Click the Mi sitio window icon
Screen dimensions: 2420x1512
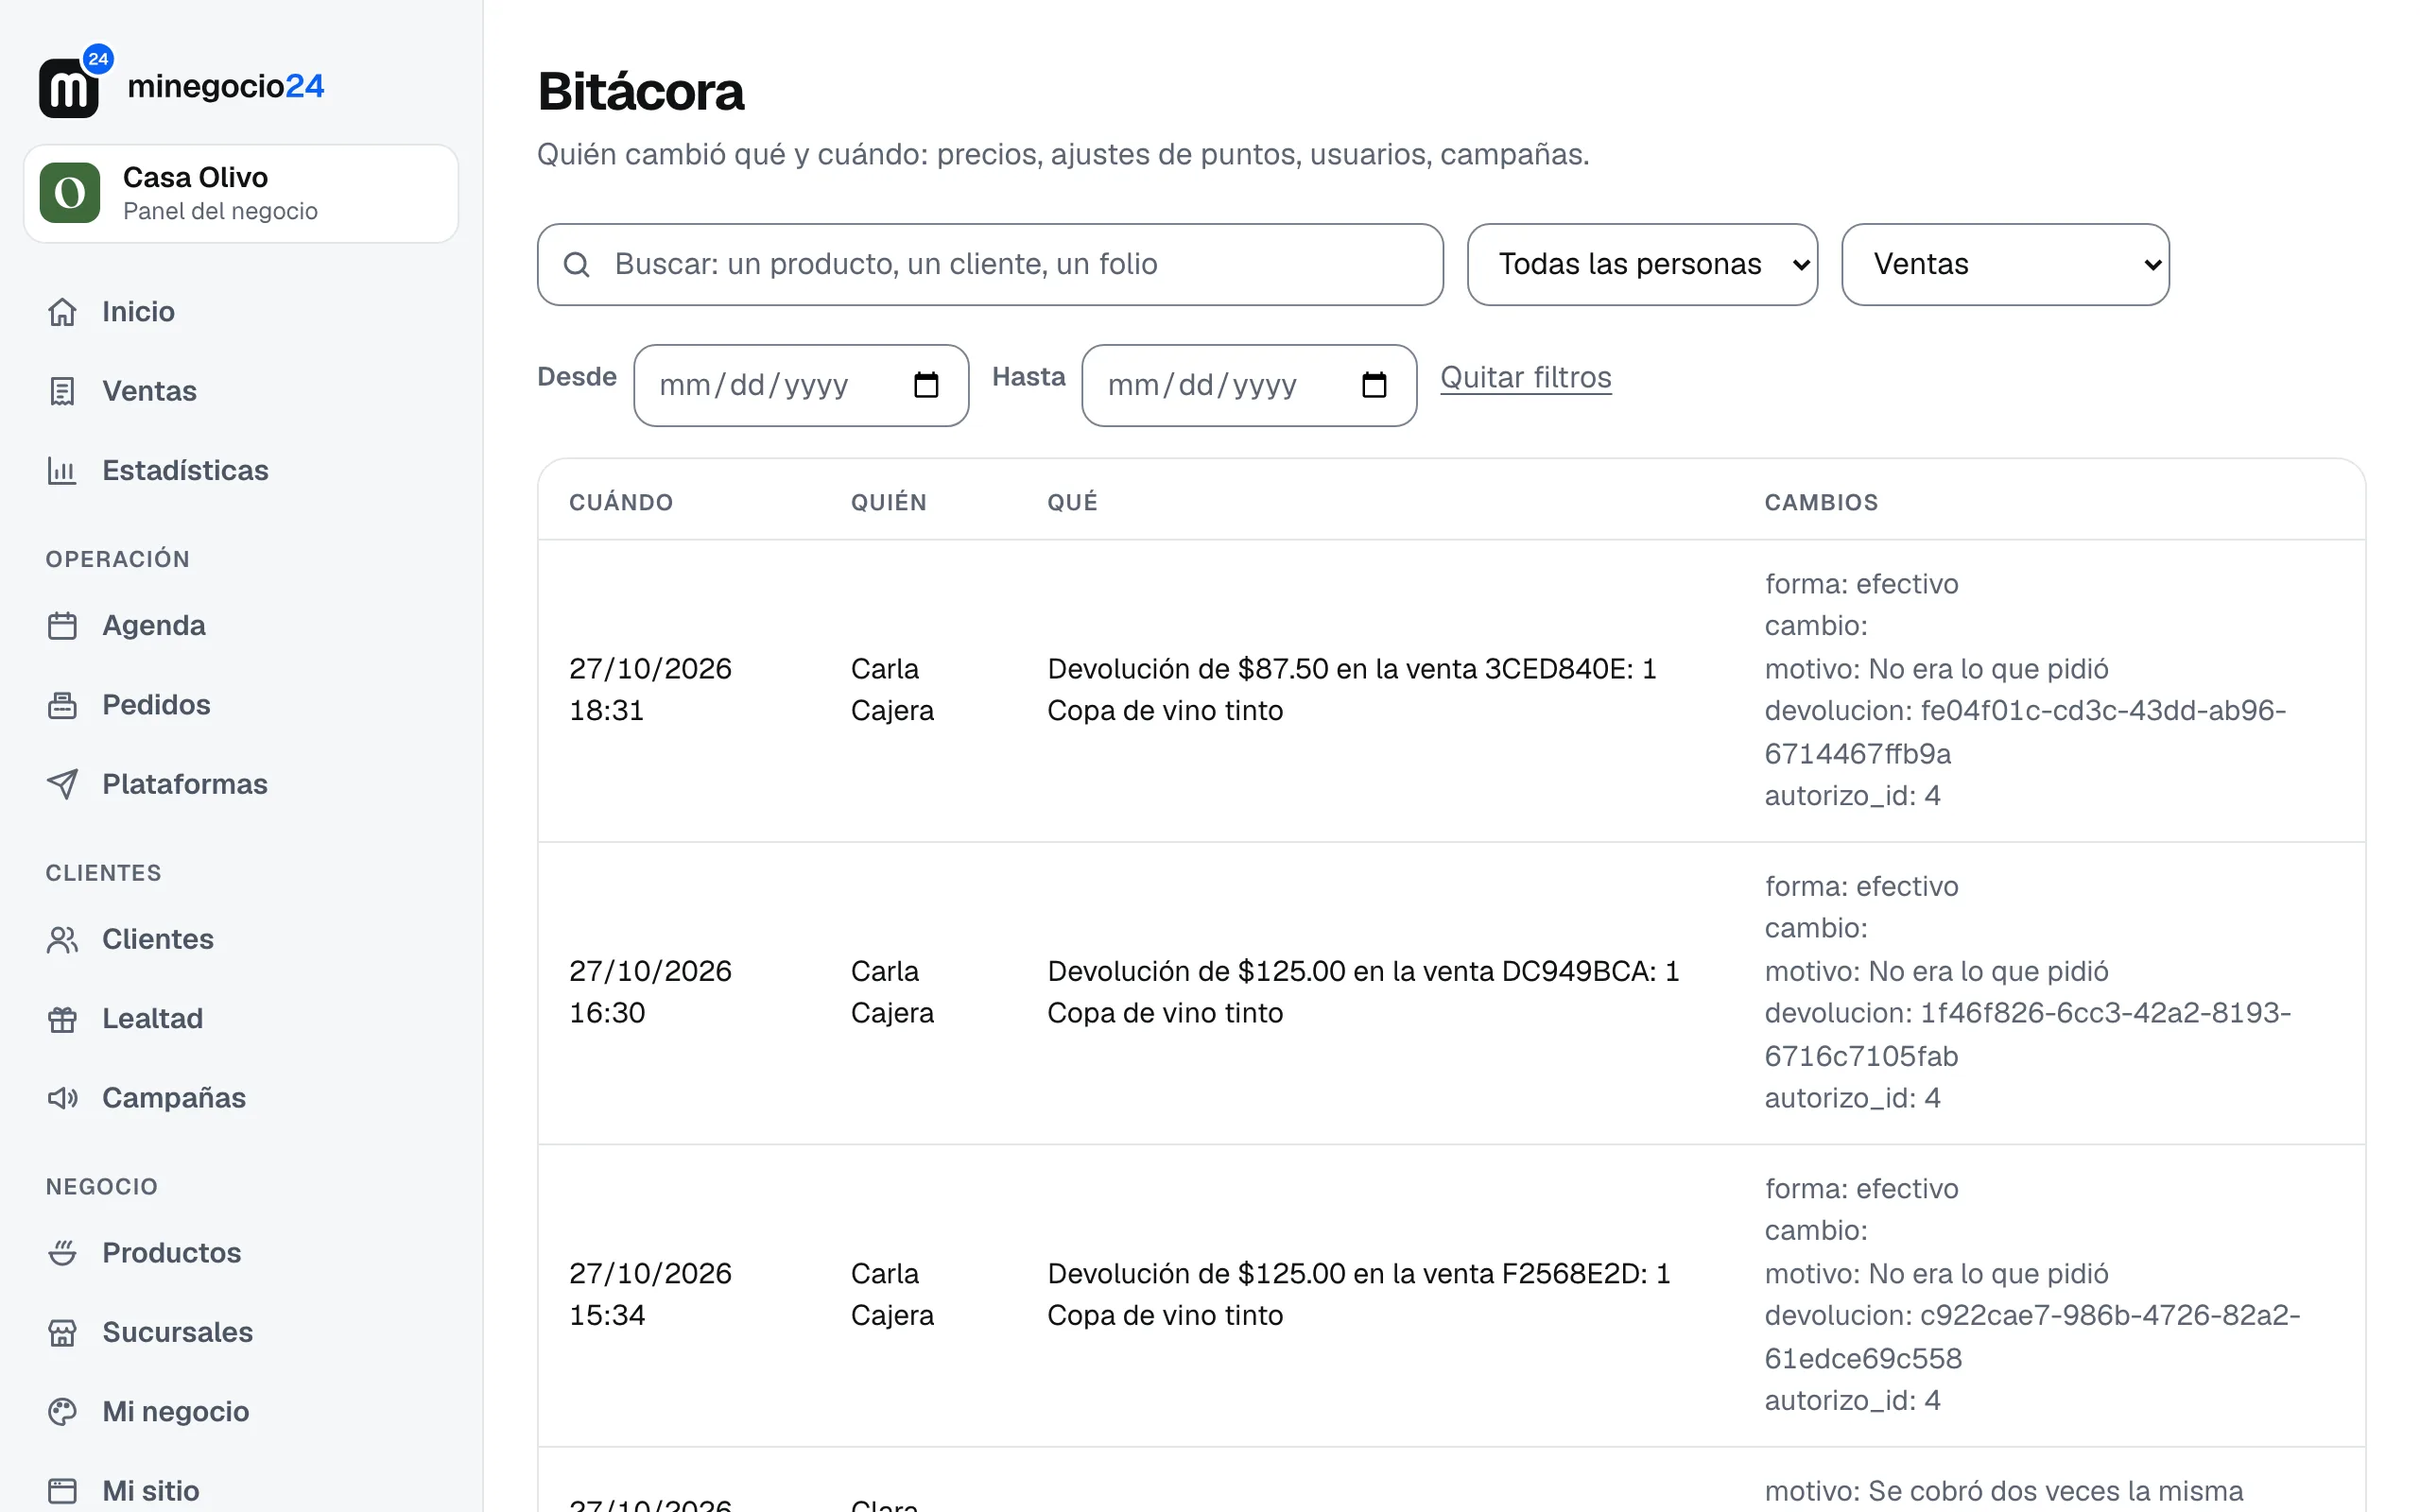point(62,1490)
